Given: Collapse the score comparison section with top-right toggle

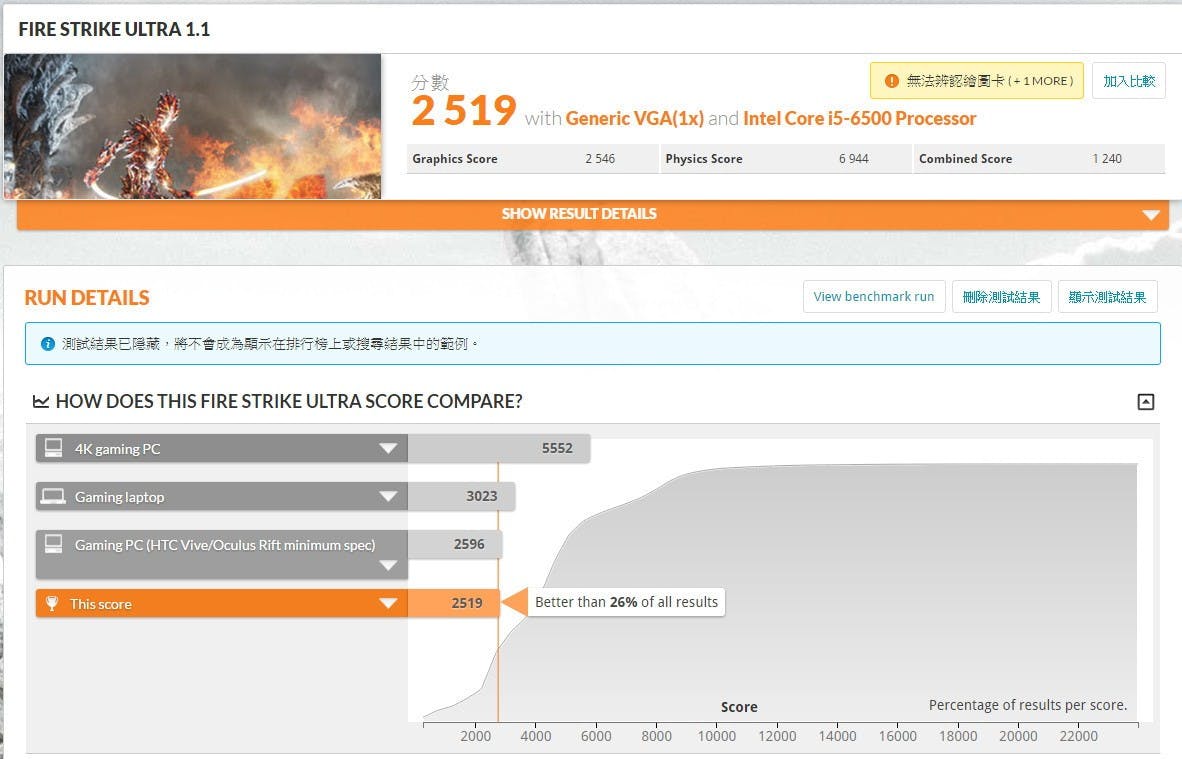Looking at the screenshot, I should [1146, 402].
